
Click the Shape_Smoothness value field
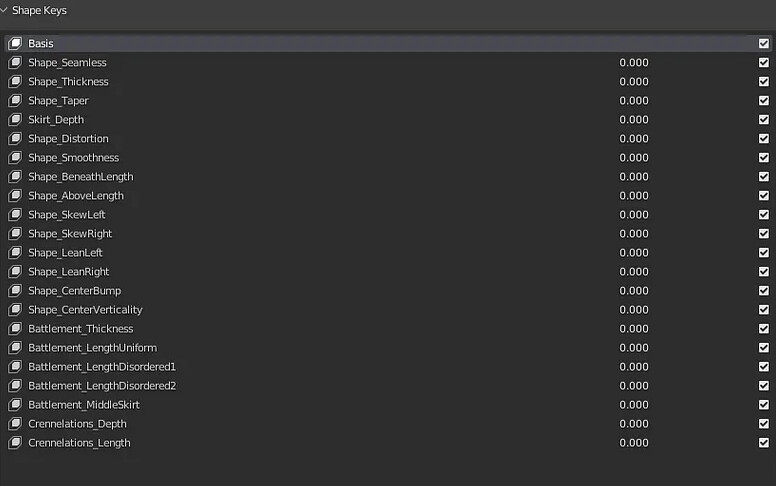(634, 158)
